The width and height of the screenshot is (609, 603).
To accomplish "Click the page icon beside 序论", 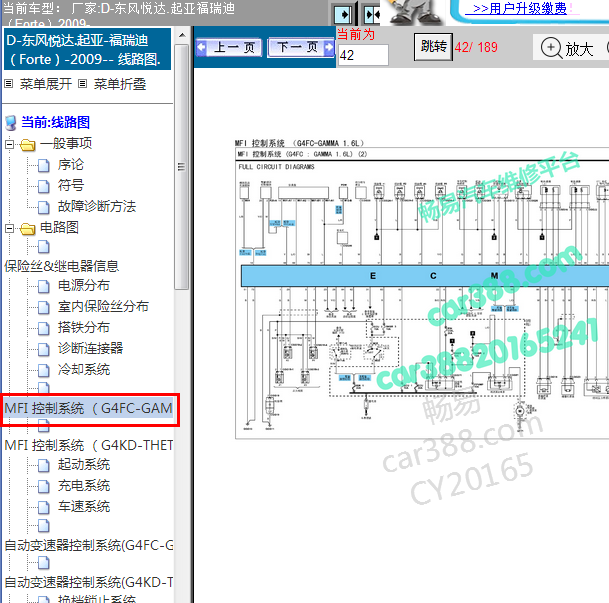I will tap(44, 165).
